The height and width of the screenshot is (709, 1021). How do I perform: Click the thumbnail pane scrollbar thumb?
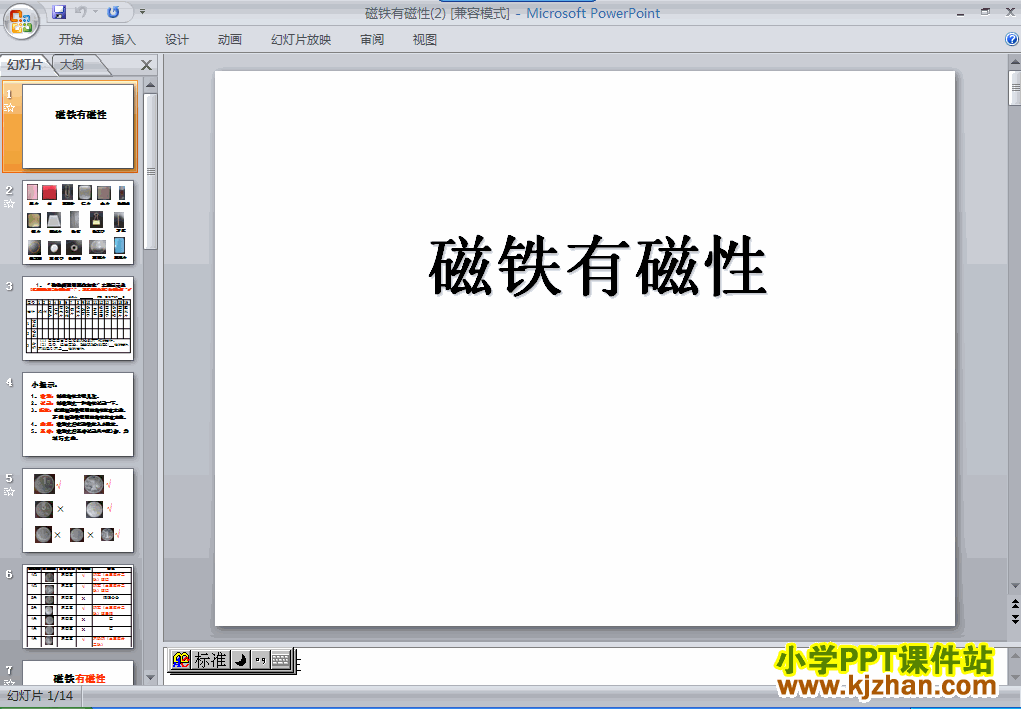(x=151, y=171)
